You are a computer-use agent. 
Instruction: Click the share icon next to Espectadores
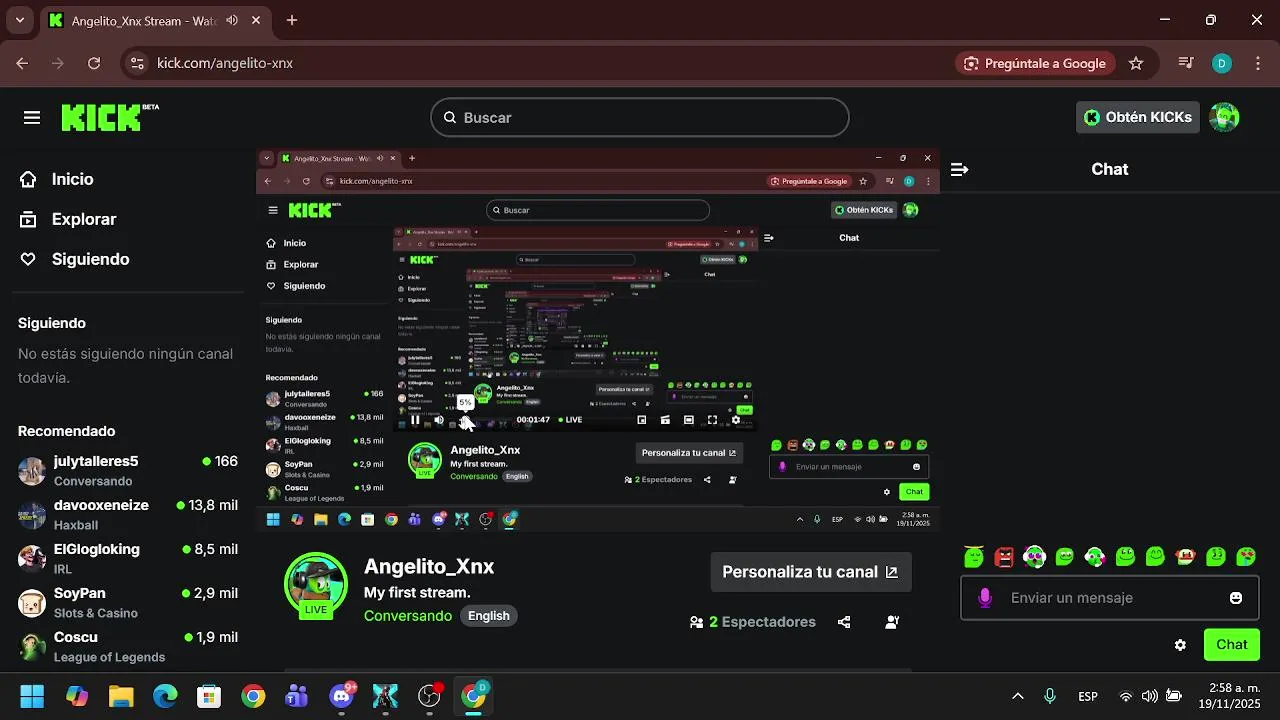[x=844, y=622]
